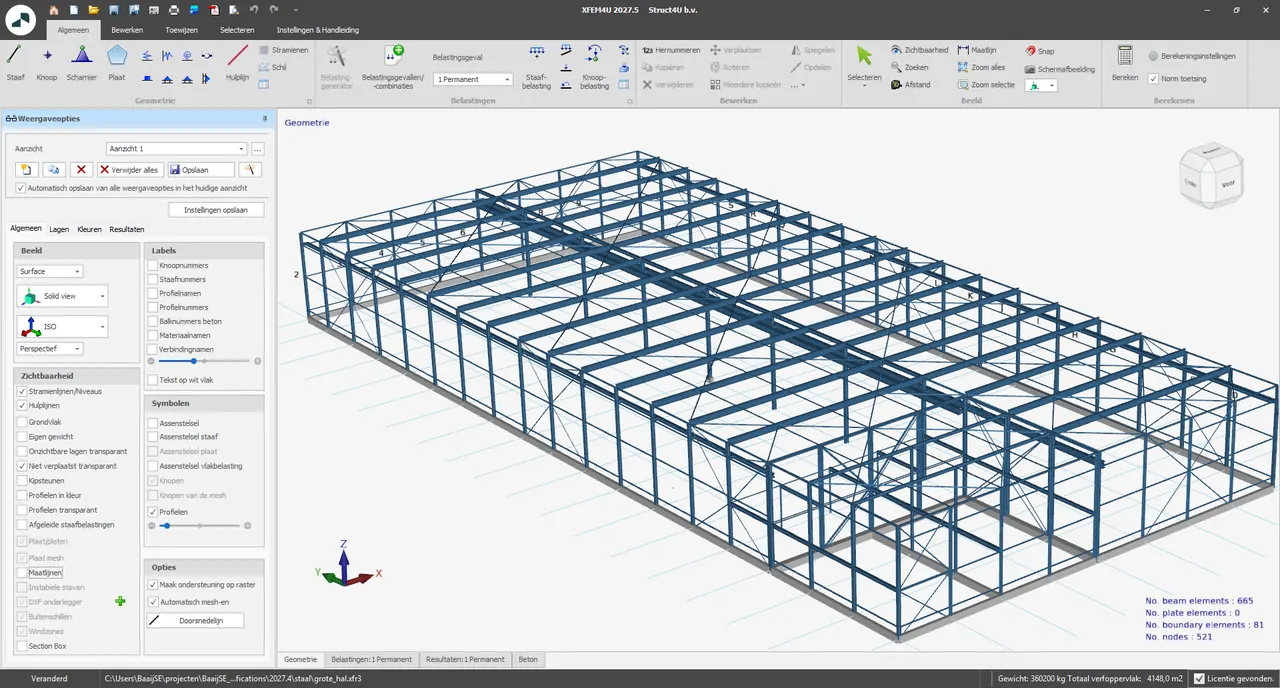Screen dimensions: 1280x688
Task: Click the Schil shell tool
Action: (272, 67)
